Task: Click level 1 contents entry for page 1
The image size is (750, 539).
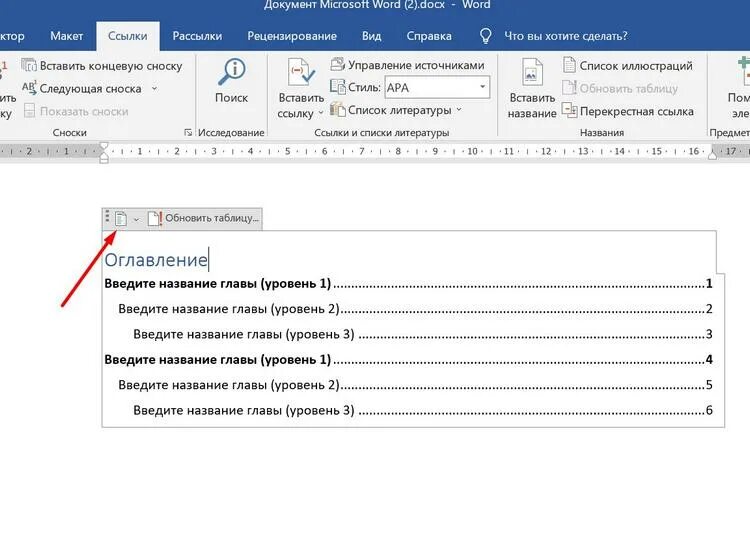Action: (408, 284)
